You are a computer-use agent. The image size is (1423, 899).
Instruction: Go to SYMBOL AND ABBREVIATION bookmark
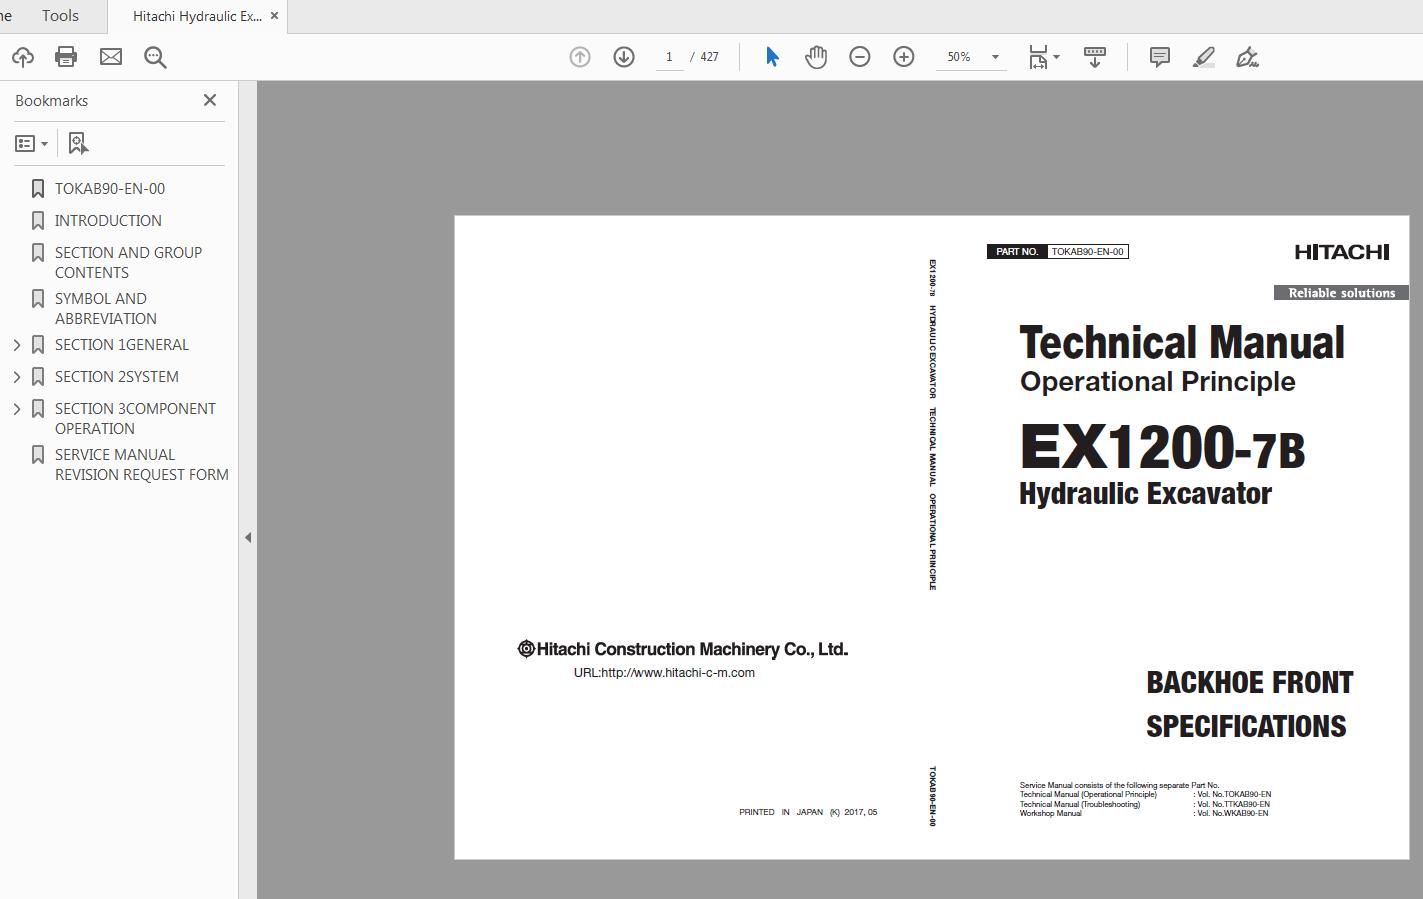pyautogui.click(x=106, y=308)
